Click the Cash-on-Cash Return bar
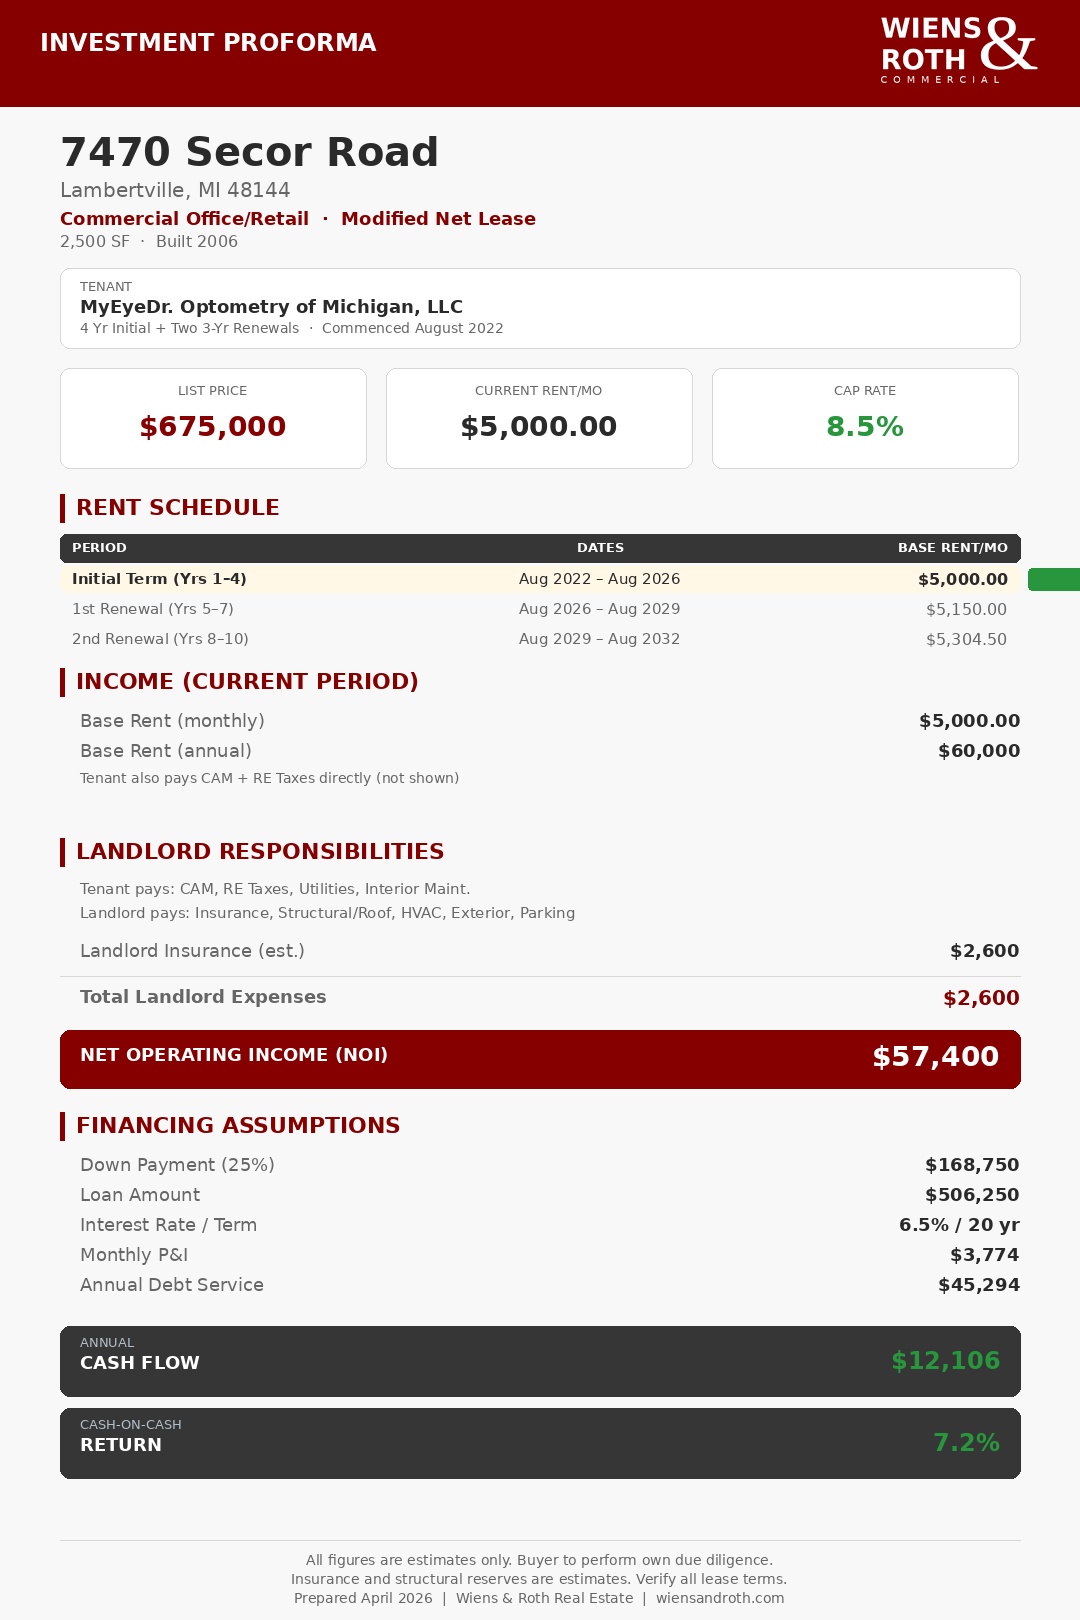Image resolution: width=1080 pixels, height=1620 pixels. click(x=540, y=1443)
